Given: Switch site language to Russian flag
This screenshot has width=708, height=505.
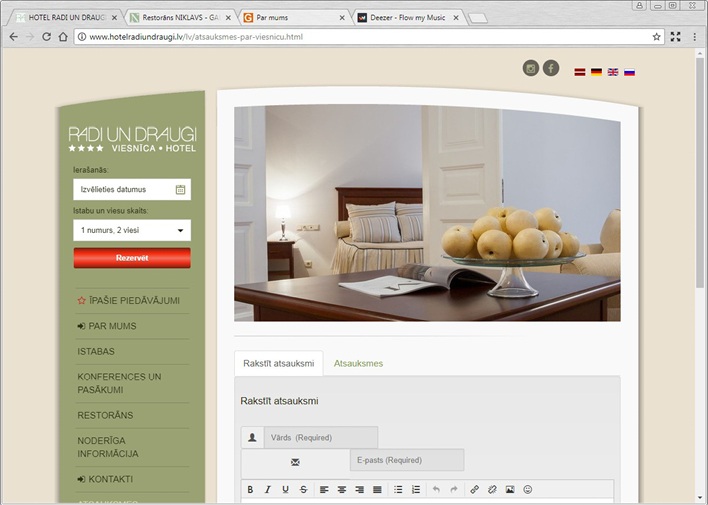Looking at the screenshot, I should pyautogui.click(x=629, y=72).
